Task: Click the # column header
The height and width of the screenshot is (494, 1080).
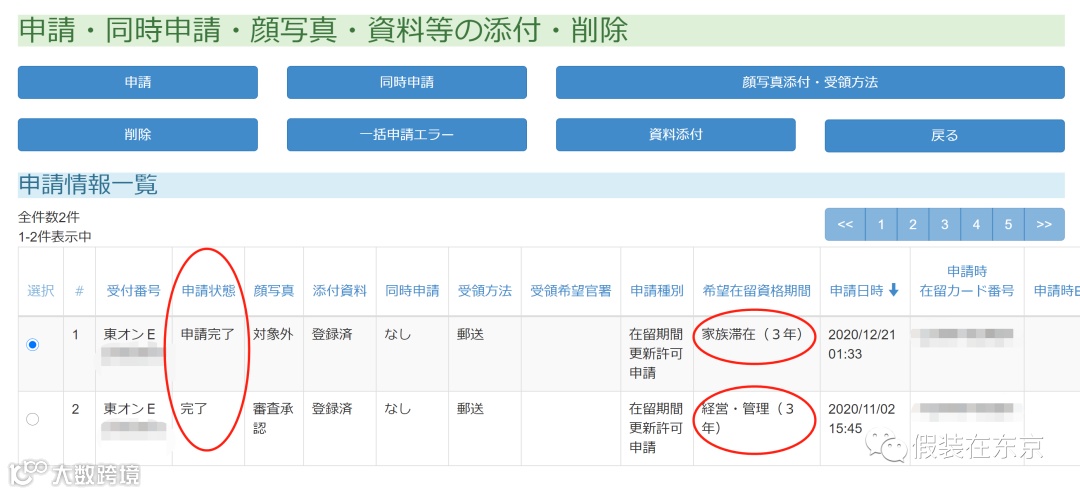Action: [79, 291]
